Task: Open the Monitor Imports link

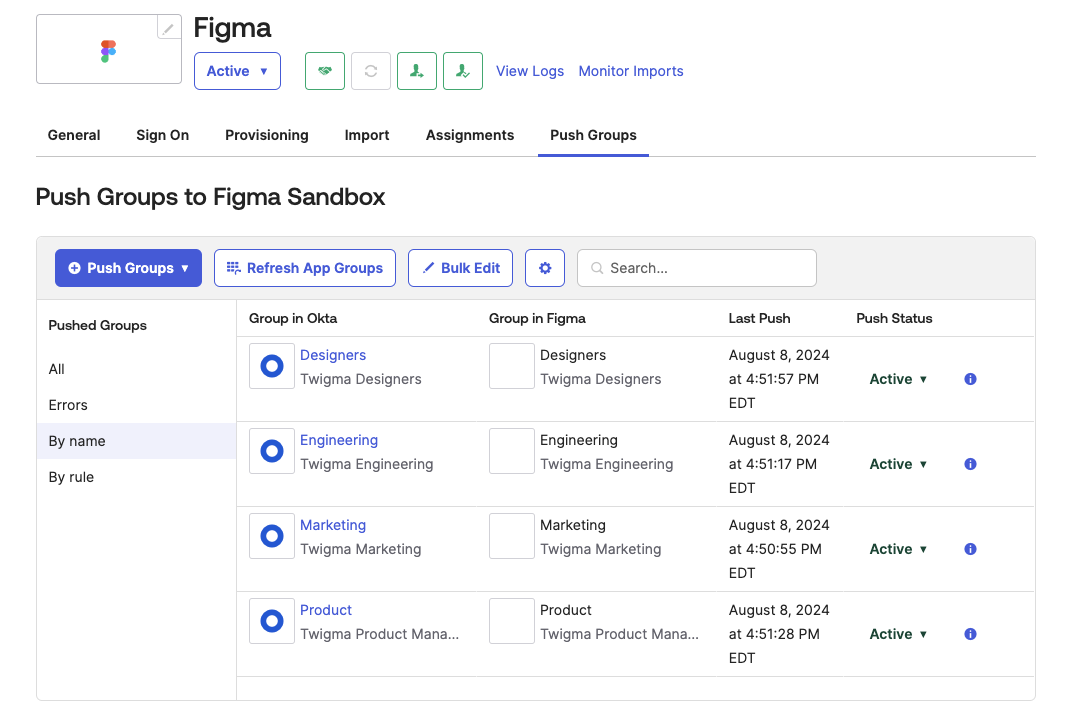Action: [x=631, y=71]
